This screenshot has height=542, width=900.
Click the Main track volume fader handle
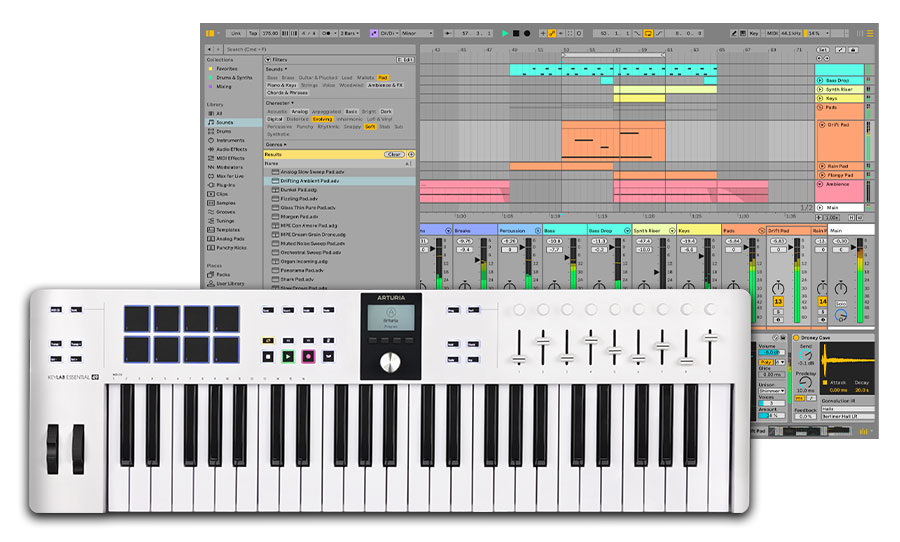pyautogui.click(x=855, y=247)
